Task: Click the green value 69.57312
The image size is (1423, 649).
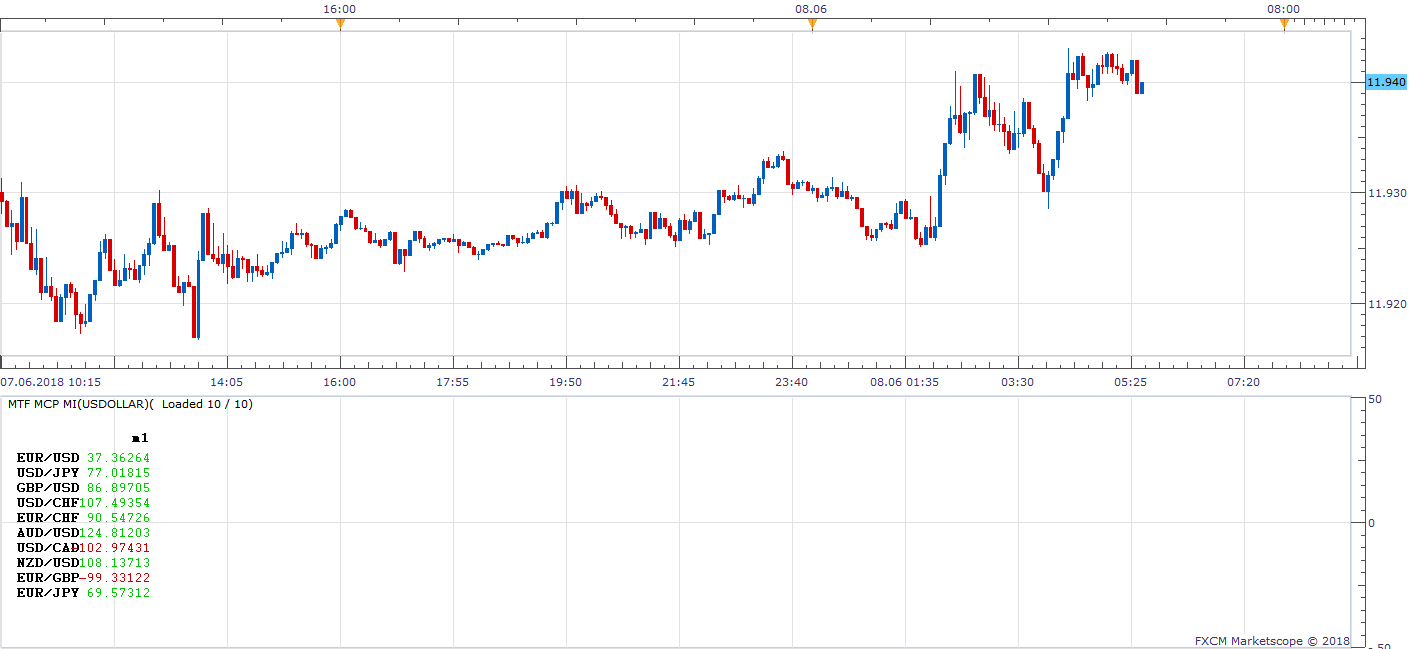Action: tap(119, 593)
